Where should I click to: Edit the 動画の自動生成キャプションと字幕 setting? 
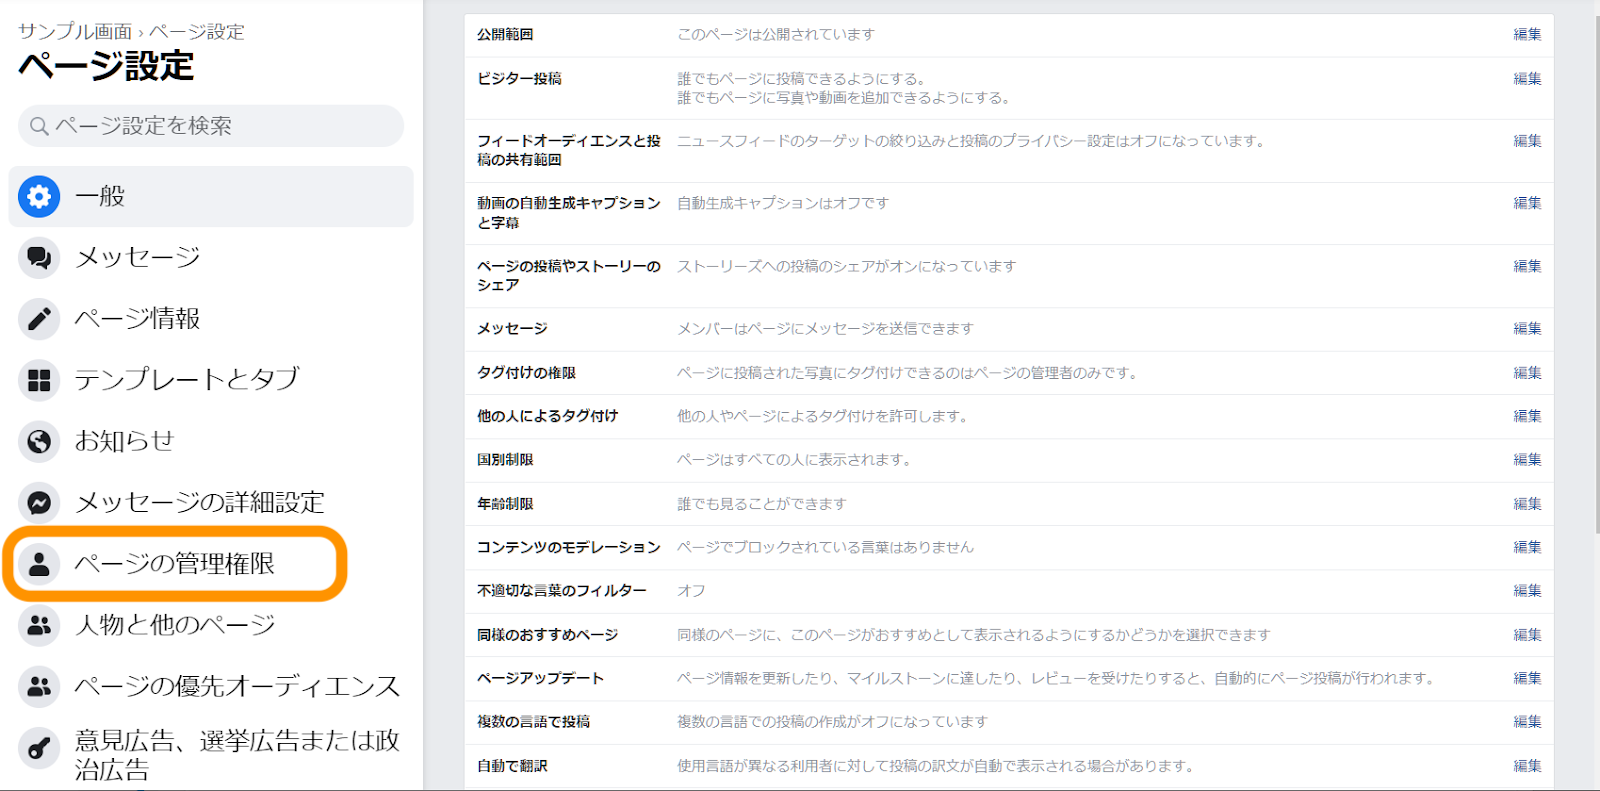pyautogui.click(x=1527, y=203)
